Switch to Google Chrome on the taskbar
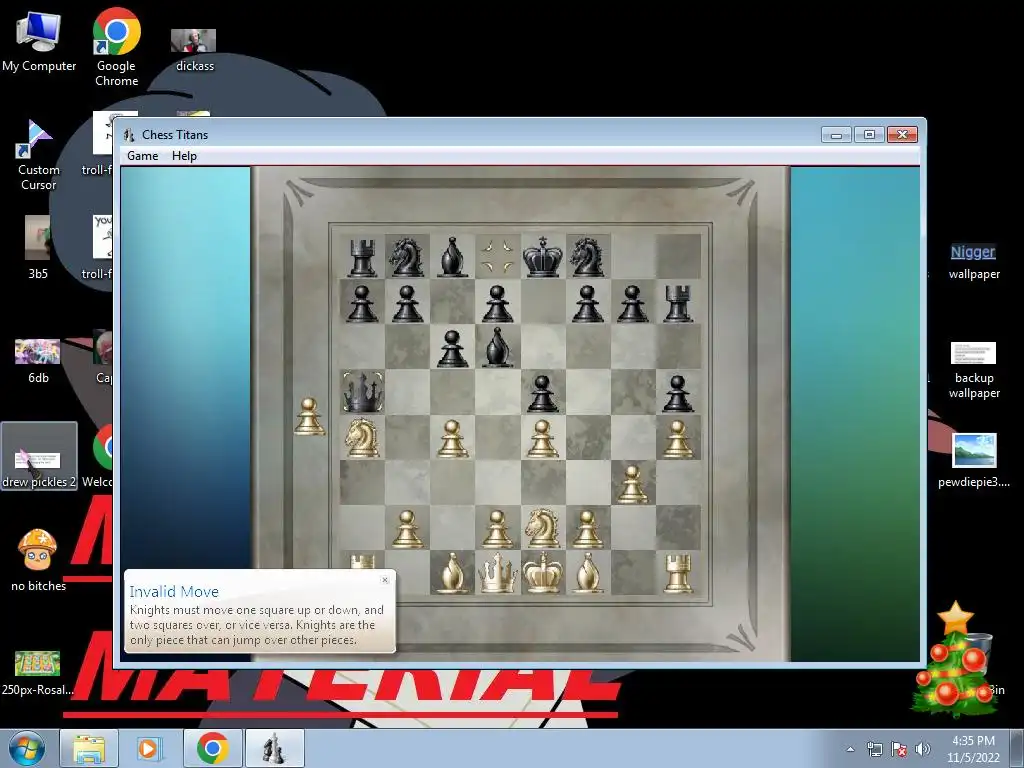 (212, 748)
